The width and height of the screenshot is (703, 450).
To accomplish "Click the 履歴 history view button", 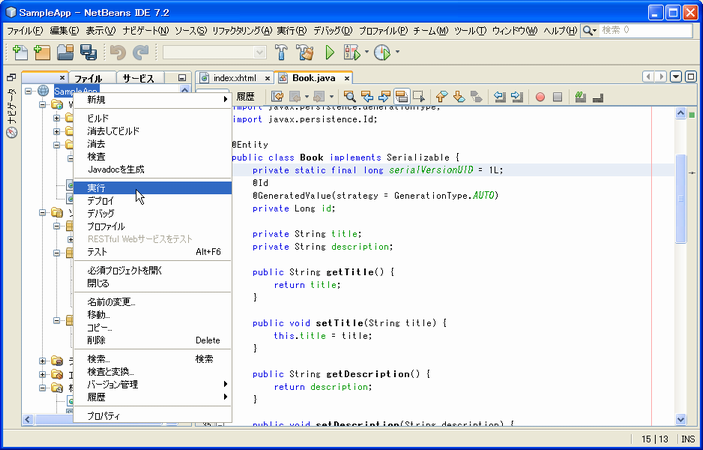I will (x=245, y=96).
